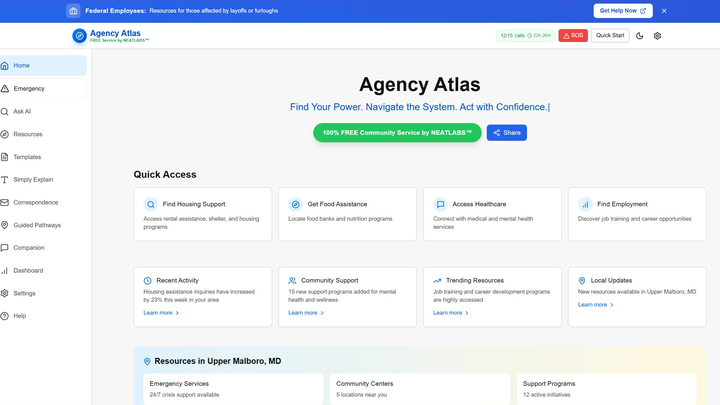Open the Support Programs card

coord(607,389)
